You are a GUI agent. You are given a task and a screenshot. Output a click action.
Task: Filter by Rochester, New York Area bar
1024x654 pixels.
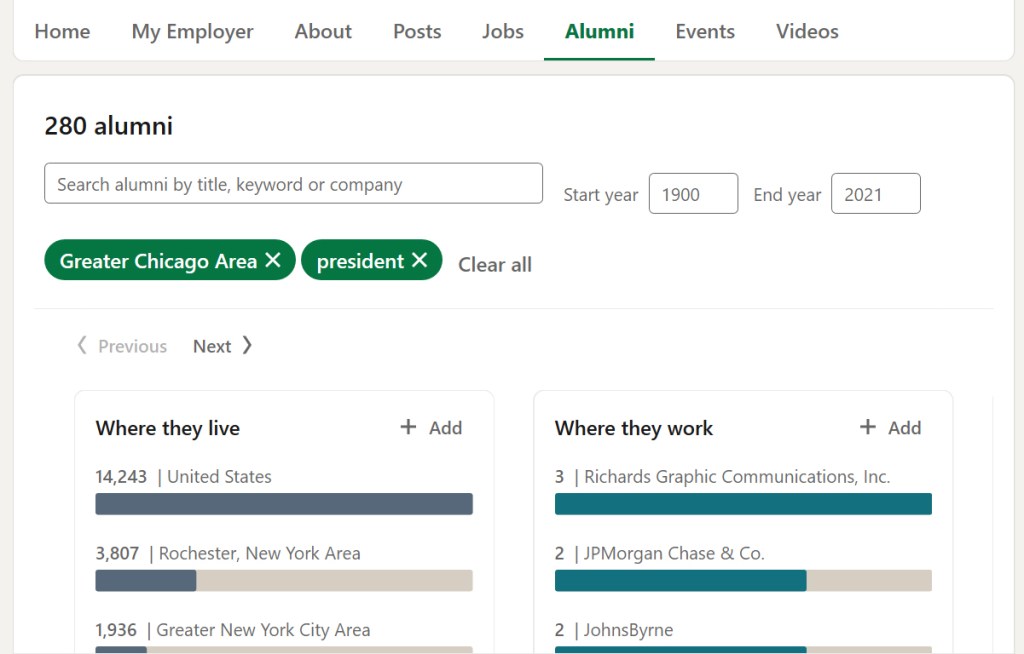(284, 580)
